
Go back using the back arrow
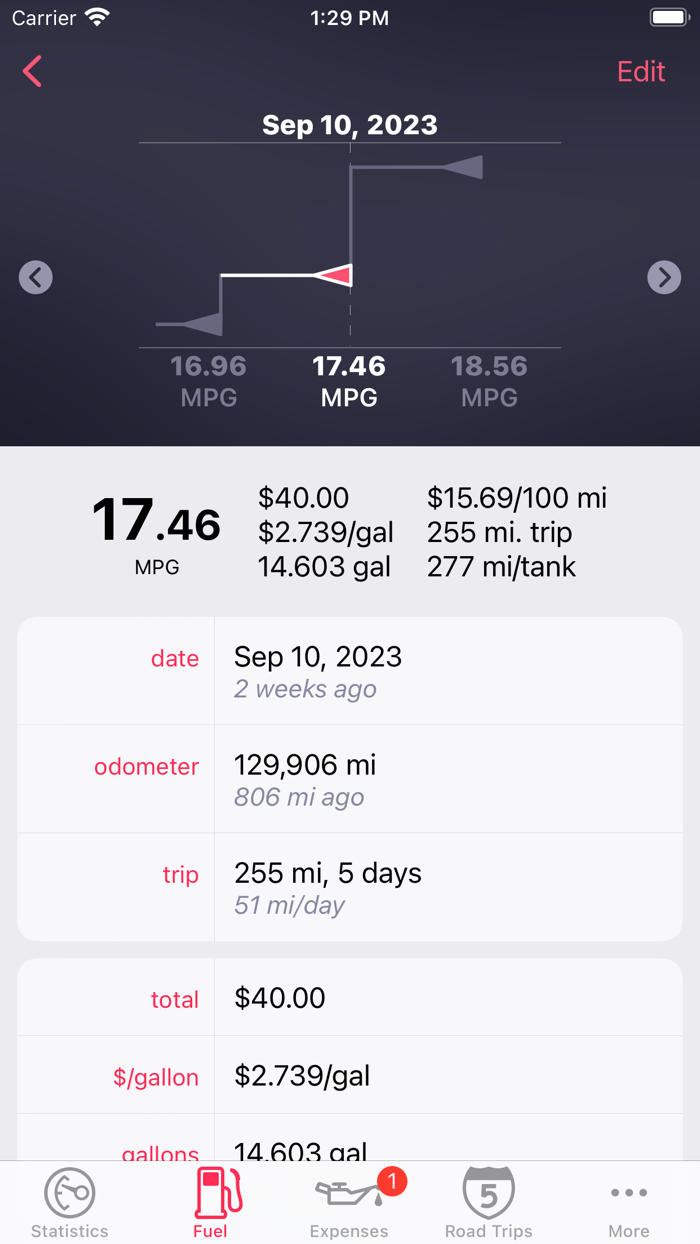coord(31,71)
